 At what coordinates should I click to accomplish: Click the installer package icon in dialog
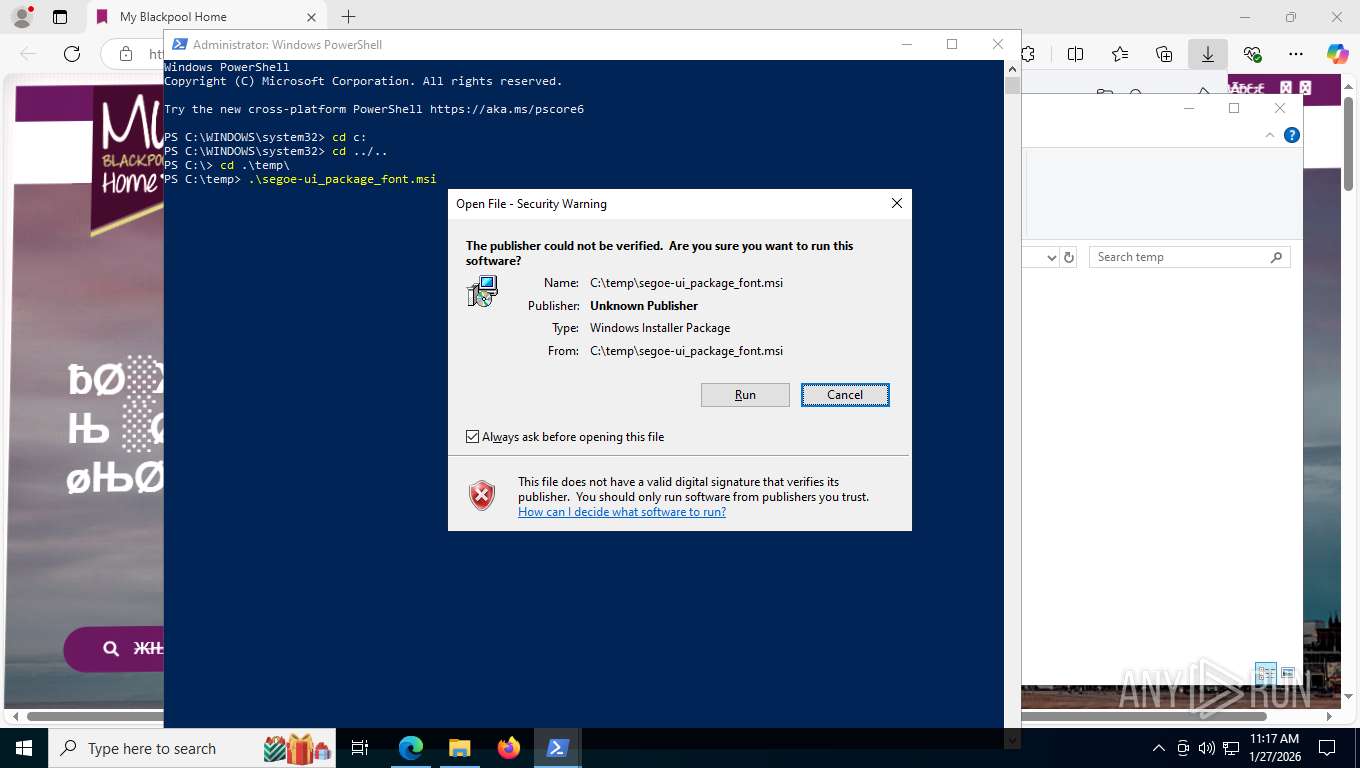pos(482,291)
